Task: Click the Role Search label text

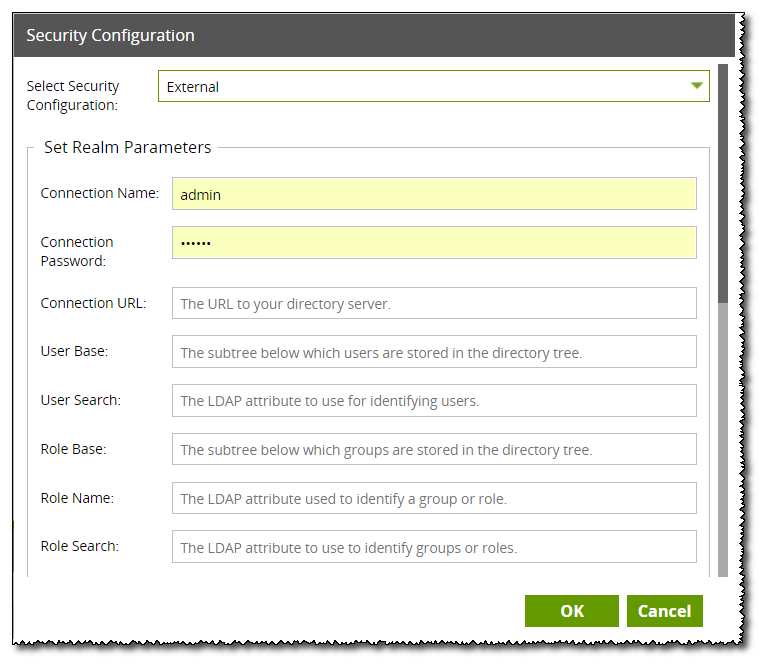Action: click(x=80, y=546)
